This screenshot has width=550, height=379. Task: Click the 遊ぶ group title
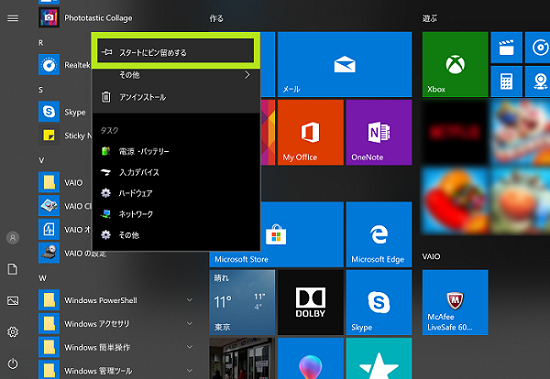pyautogui.click(x=430, y=18)
